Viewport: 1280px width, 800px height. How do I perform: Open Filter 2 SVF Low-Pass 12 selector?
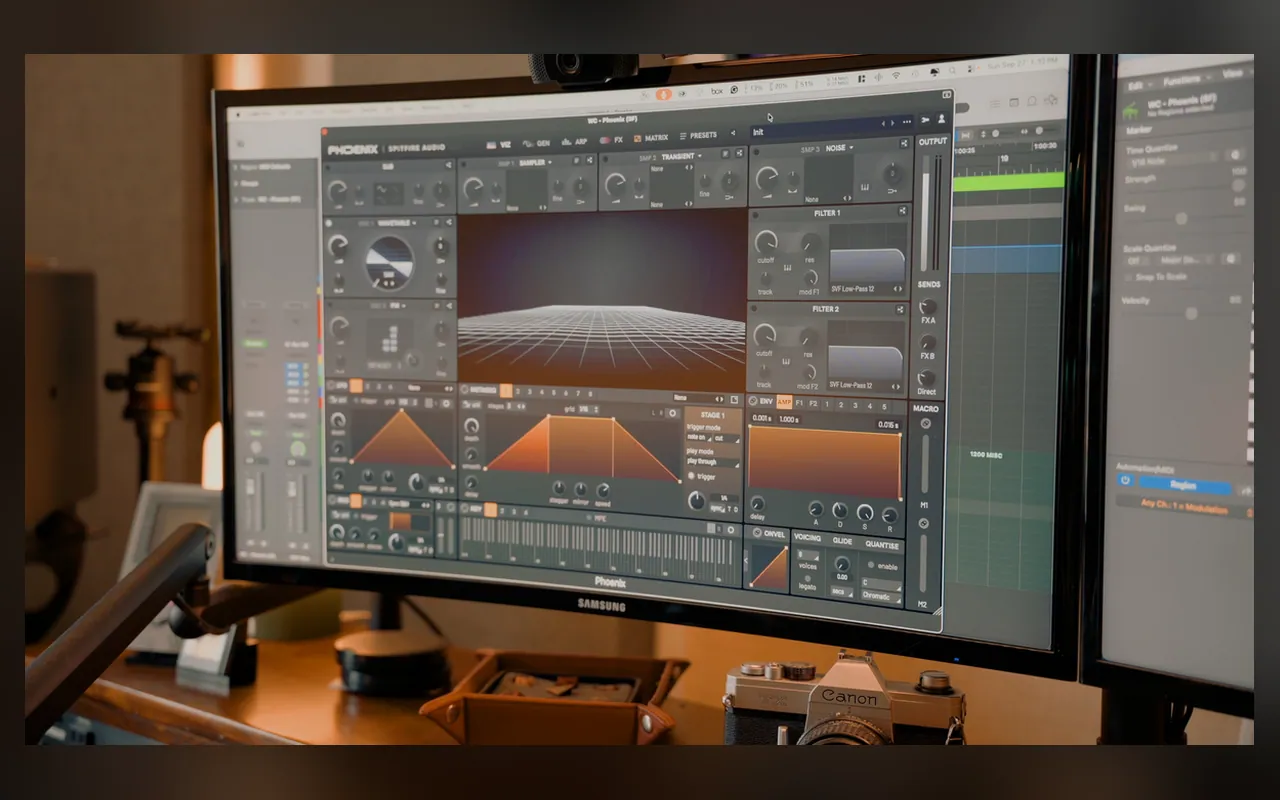(x=865, y=384)
